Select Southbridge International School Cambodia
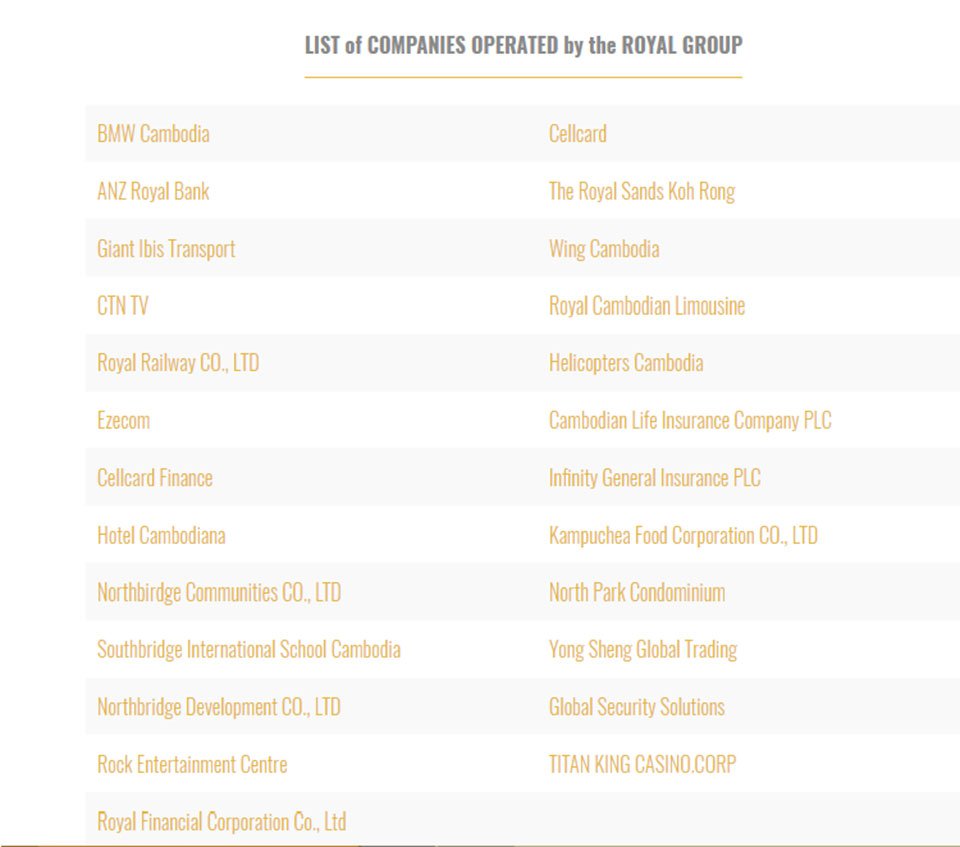This screenshot has height=847, width=960. click(x=249, y=649)
